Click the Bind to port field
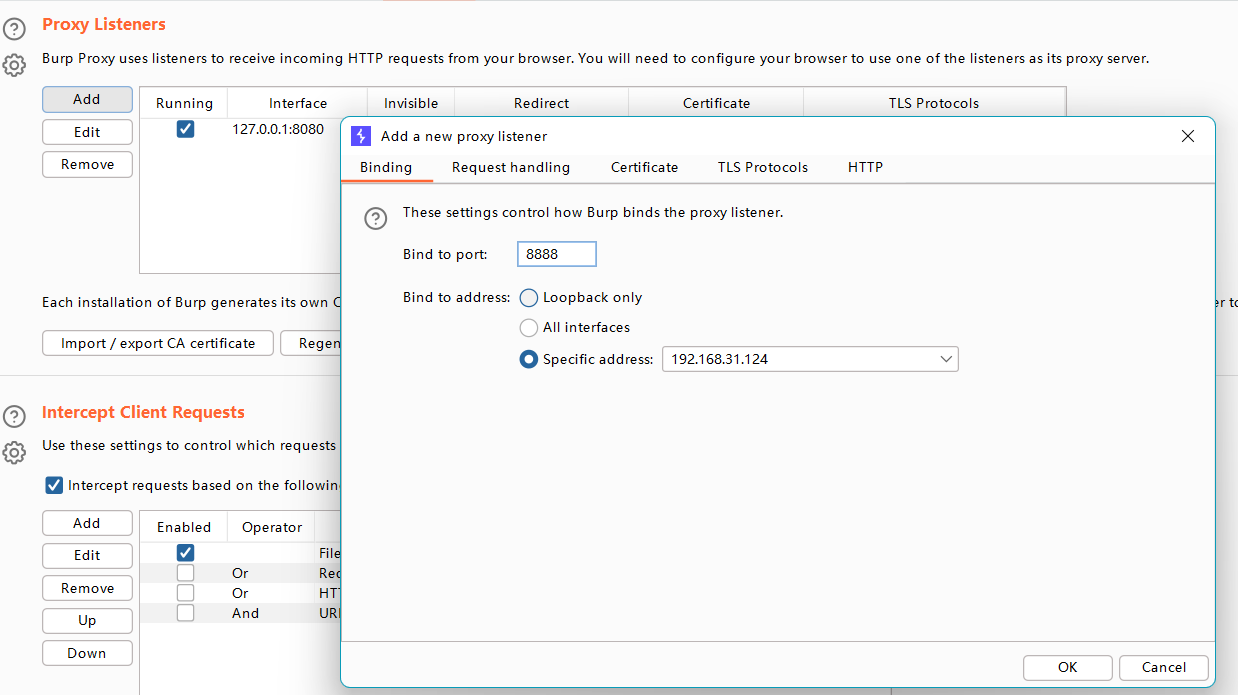The height and width of the screenshot is (695, 1238). (x=557, y=254)
